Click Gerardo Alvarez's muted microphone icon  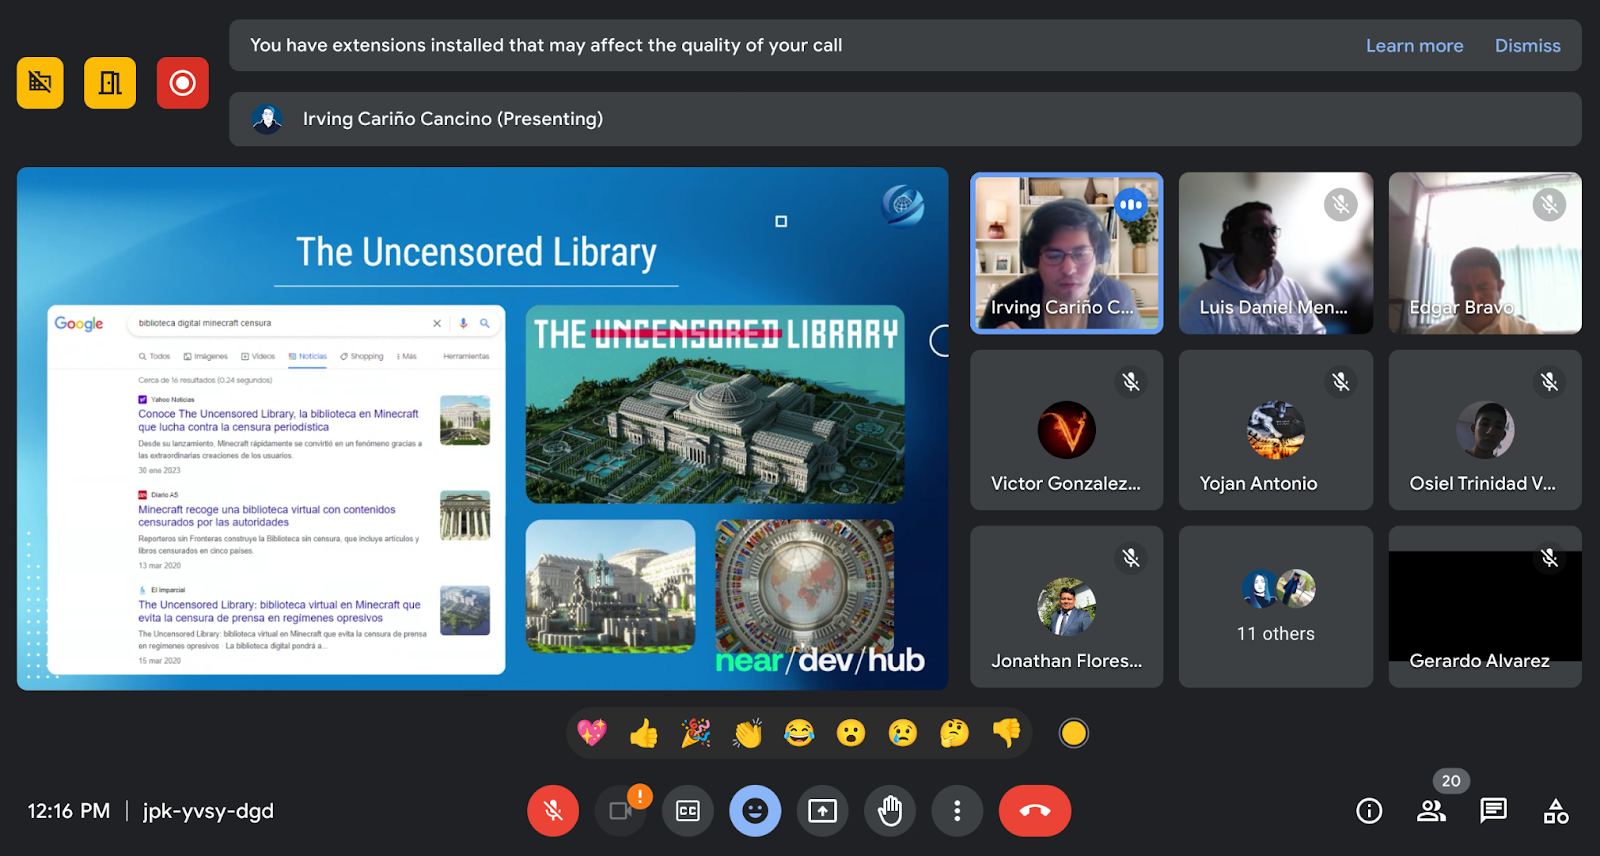point(1549,558)
